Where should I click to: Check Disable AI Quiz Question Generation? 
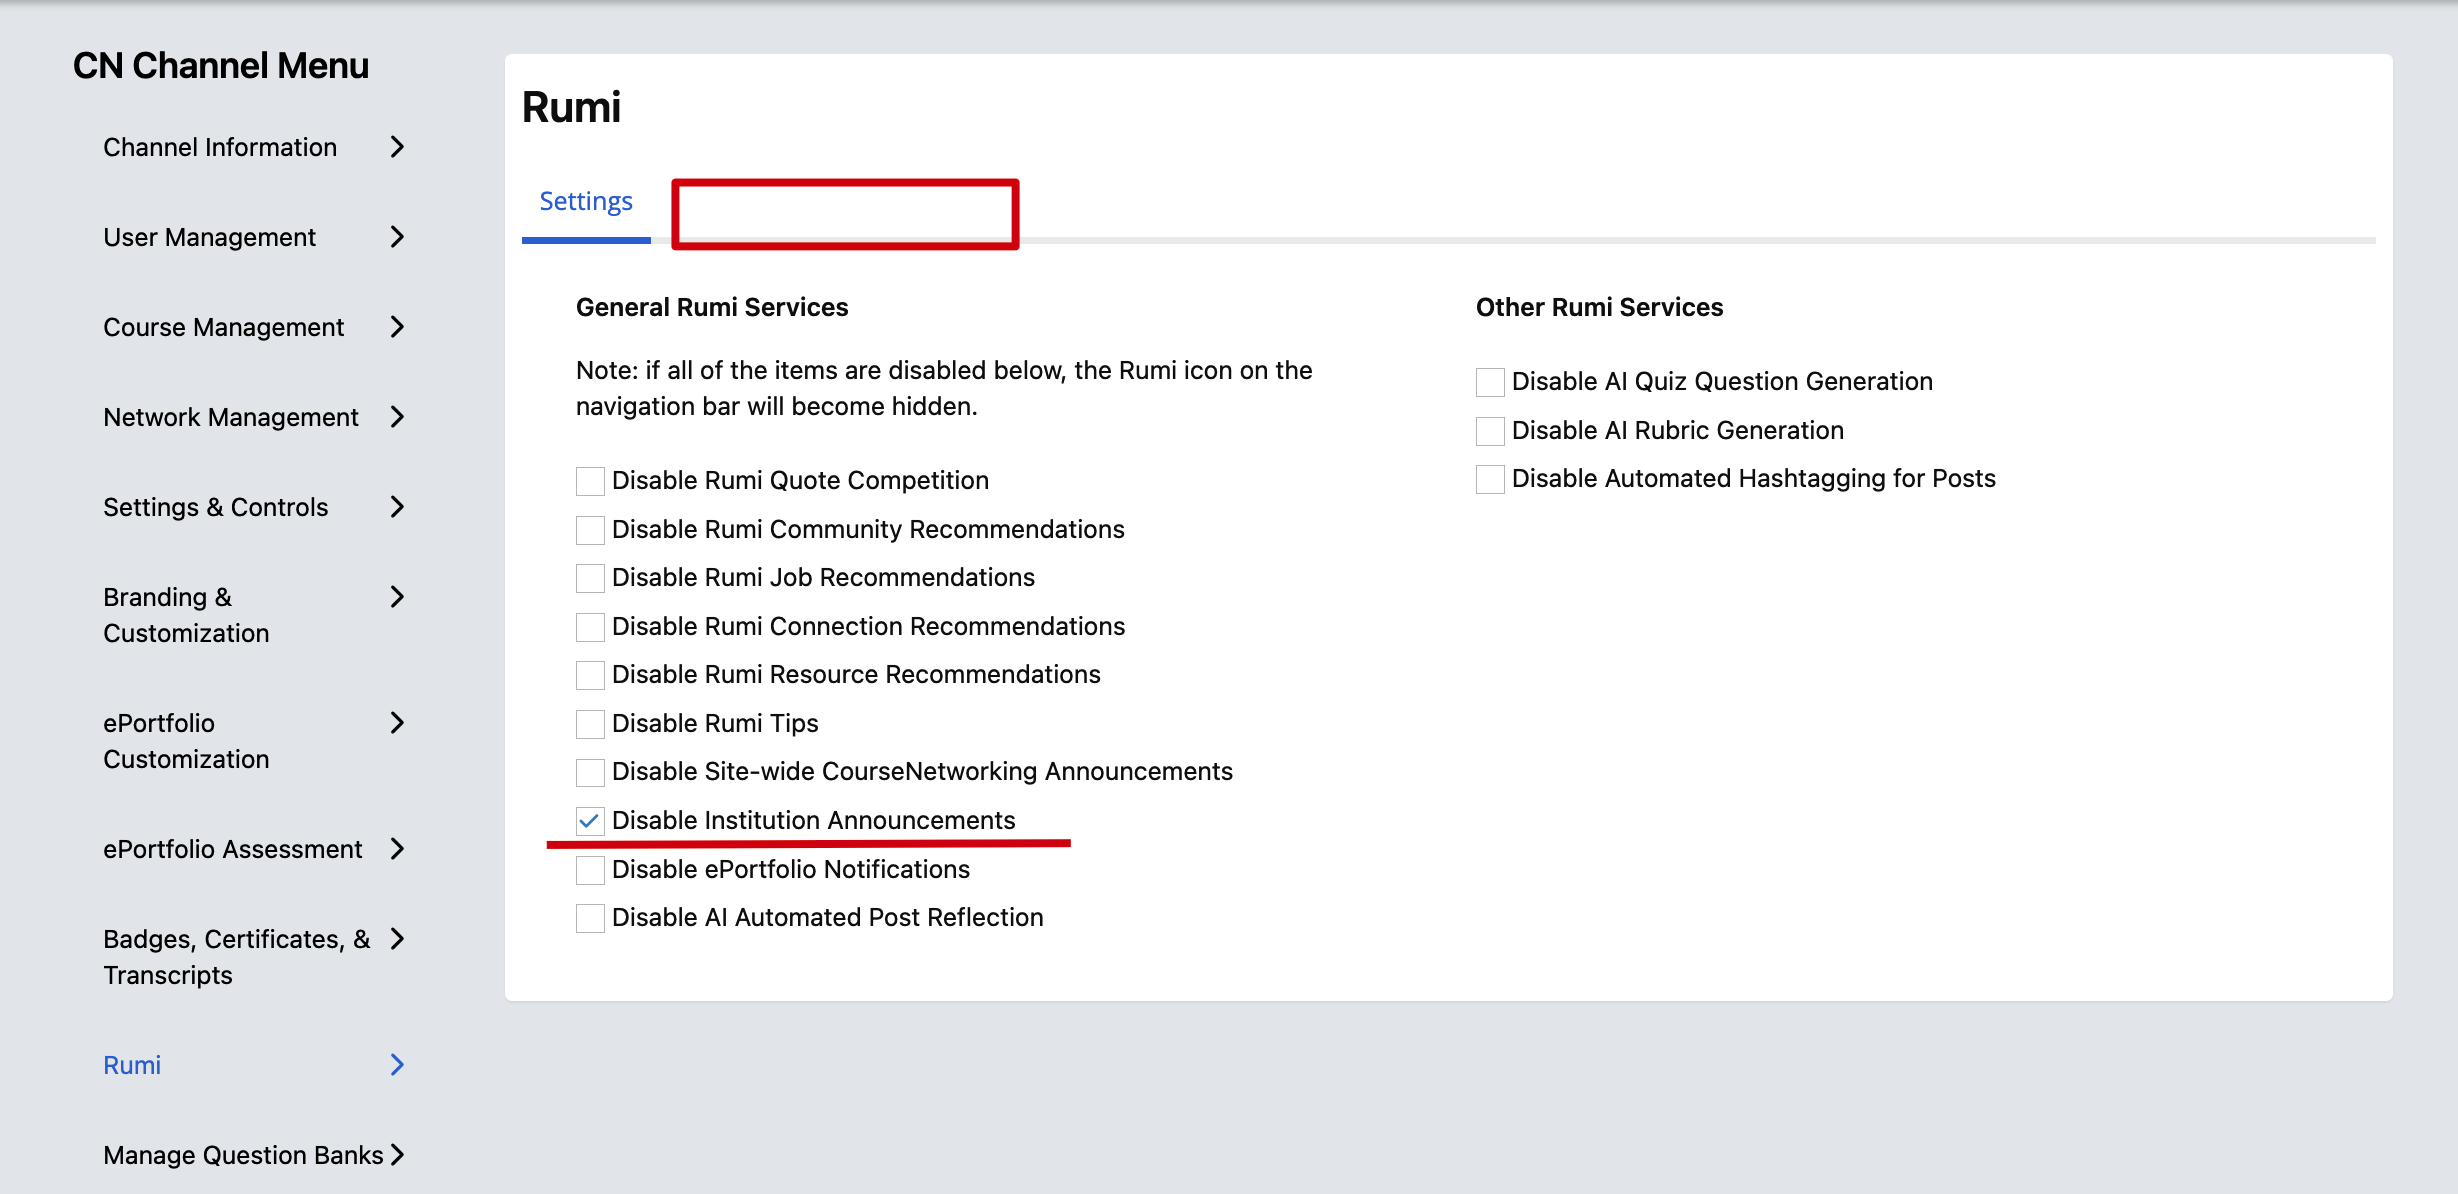(x=1490, y=382)
